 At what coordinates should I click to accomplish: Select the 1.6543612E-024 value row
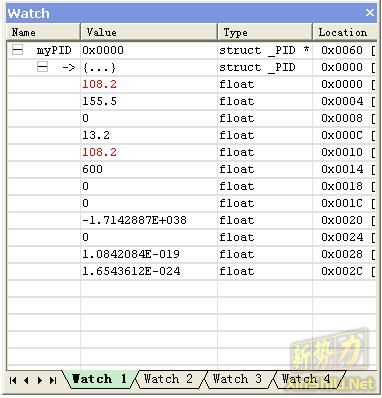point(191,271)
